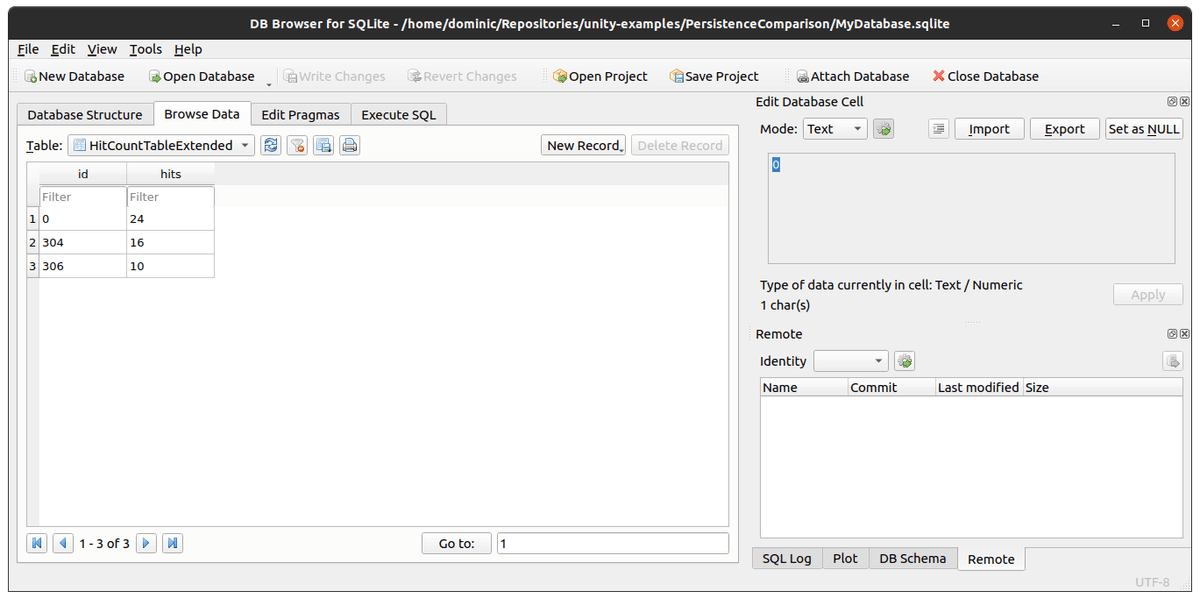
Task: Set the selected cell as NULL
Action: coord(1144,128)
